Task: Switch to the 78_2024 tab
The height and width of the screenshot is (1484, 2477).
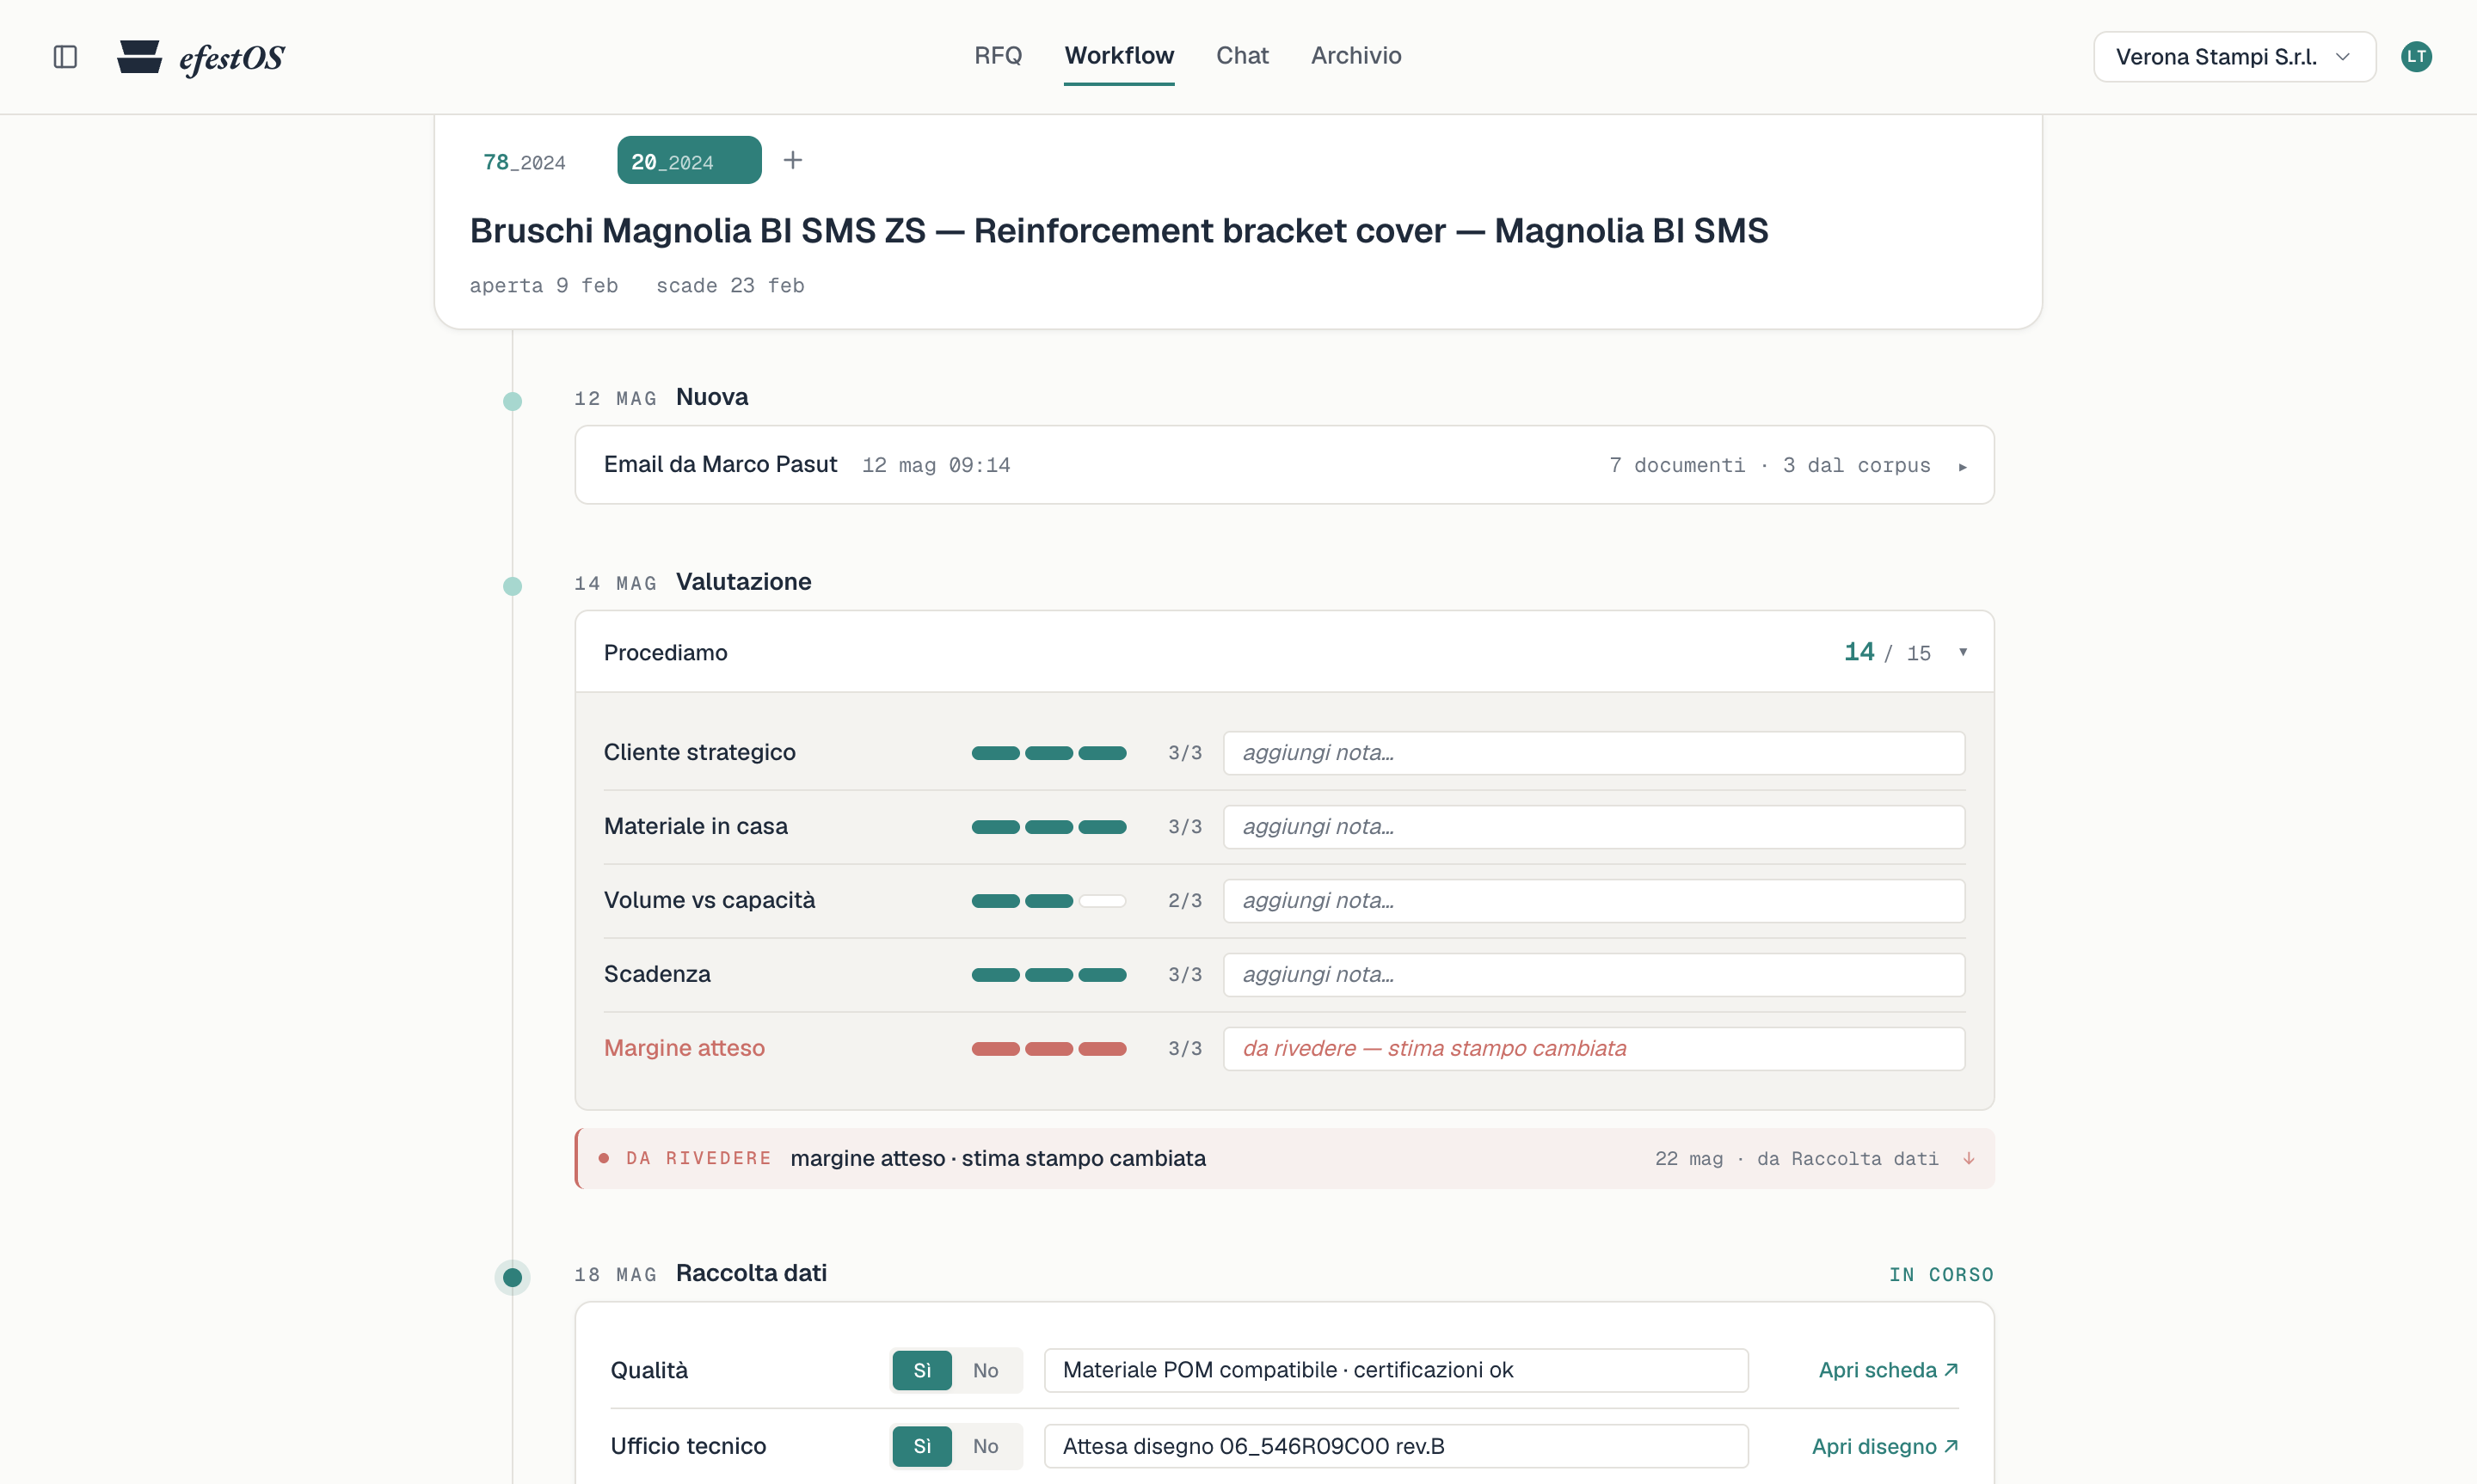Action: tap(524, 161)
